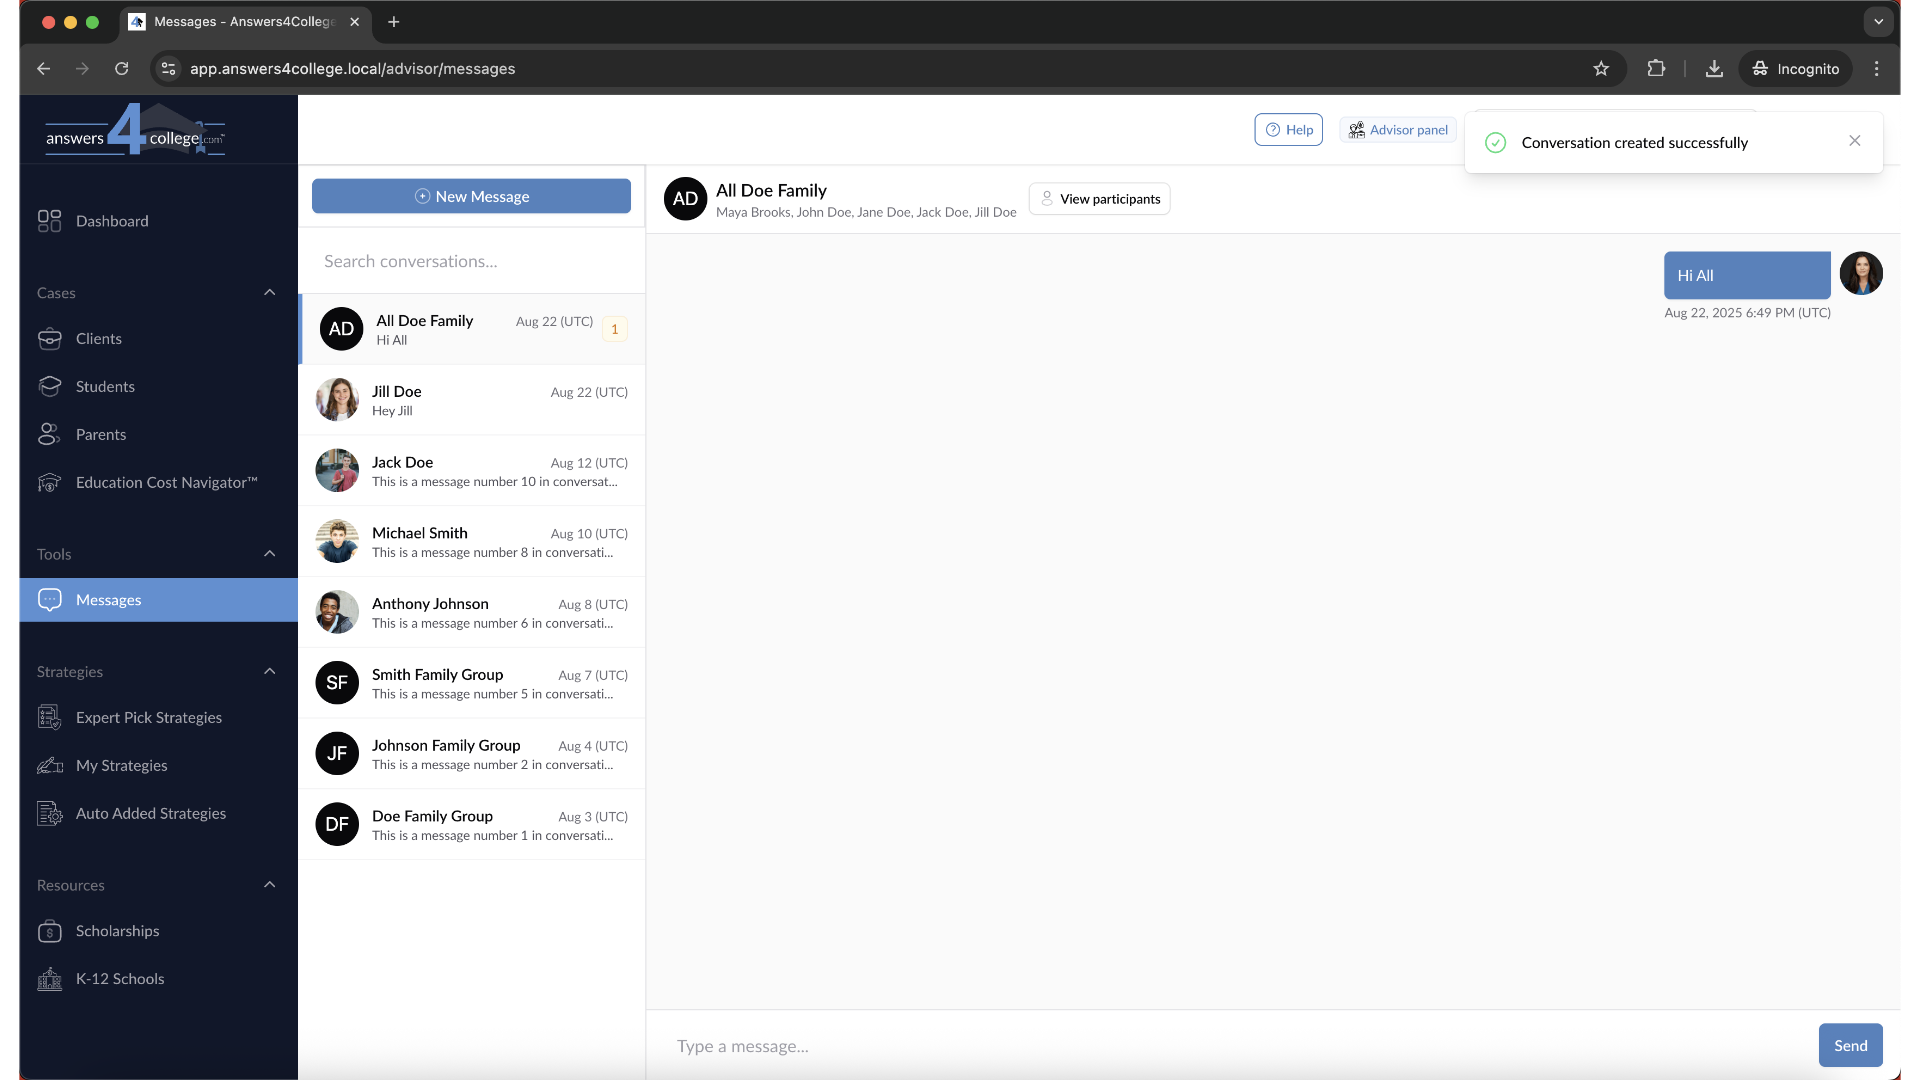Click the New Message button
Viewport: 1920px width, 1080px height.
pyautogui.click(x=471, y=196)
